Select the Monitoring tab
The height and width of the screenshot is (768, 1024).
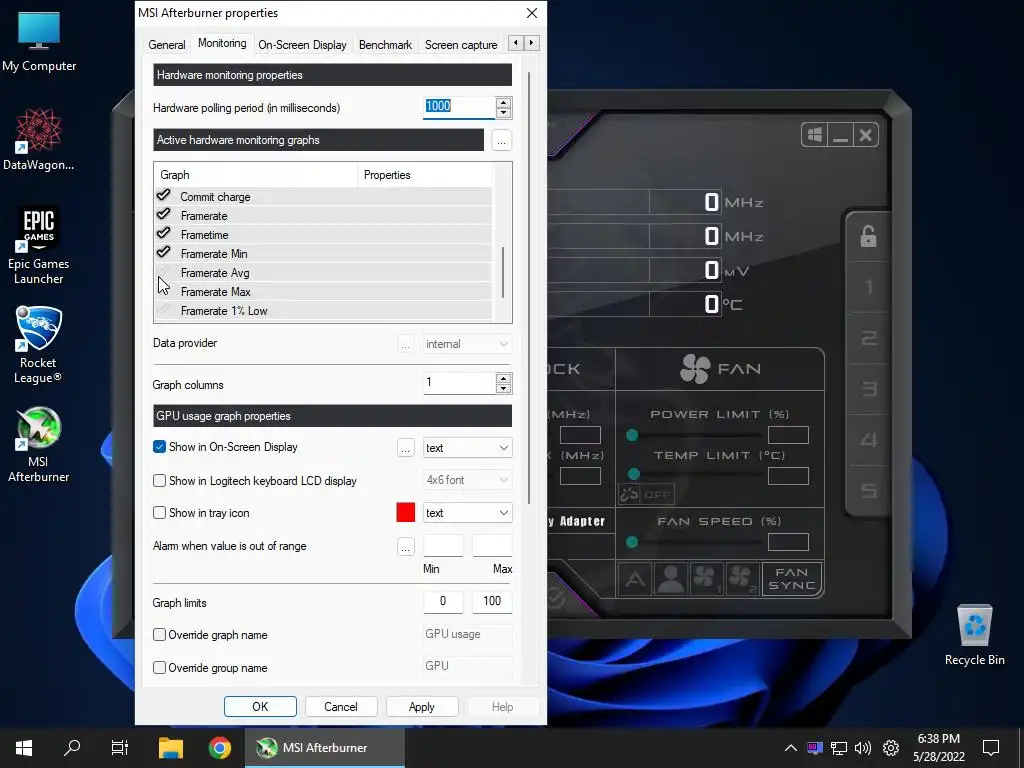pos(222,43)
